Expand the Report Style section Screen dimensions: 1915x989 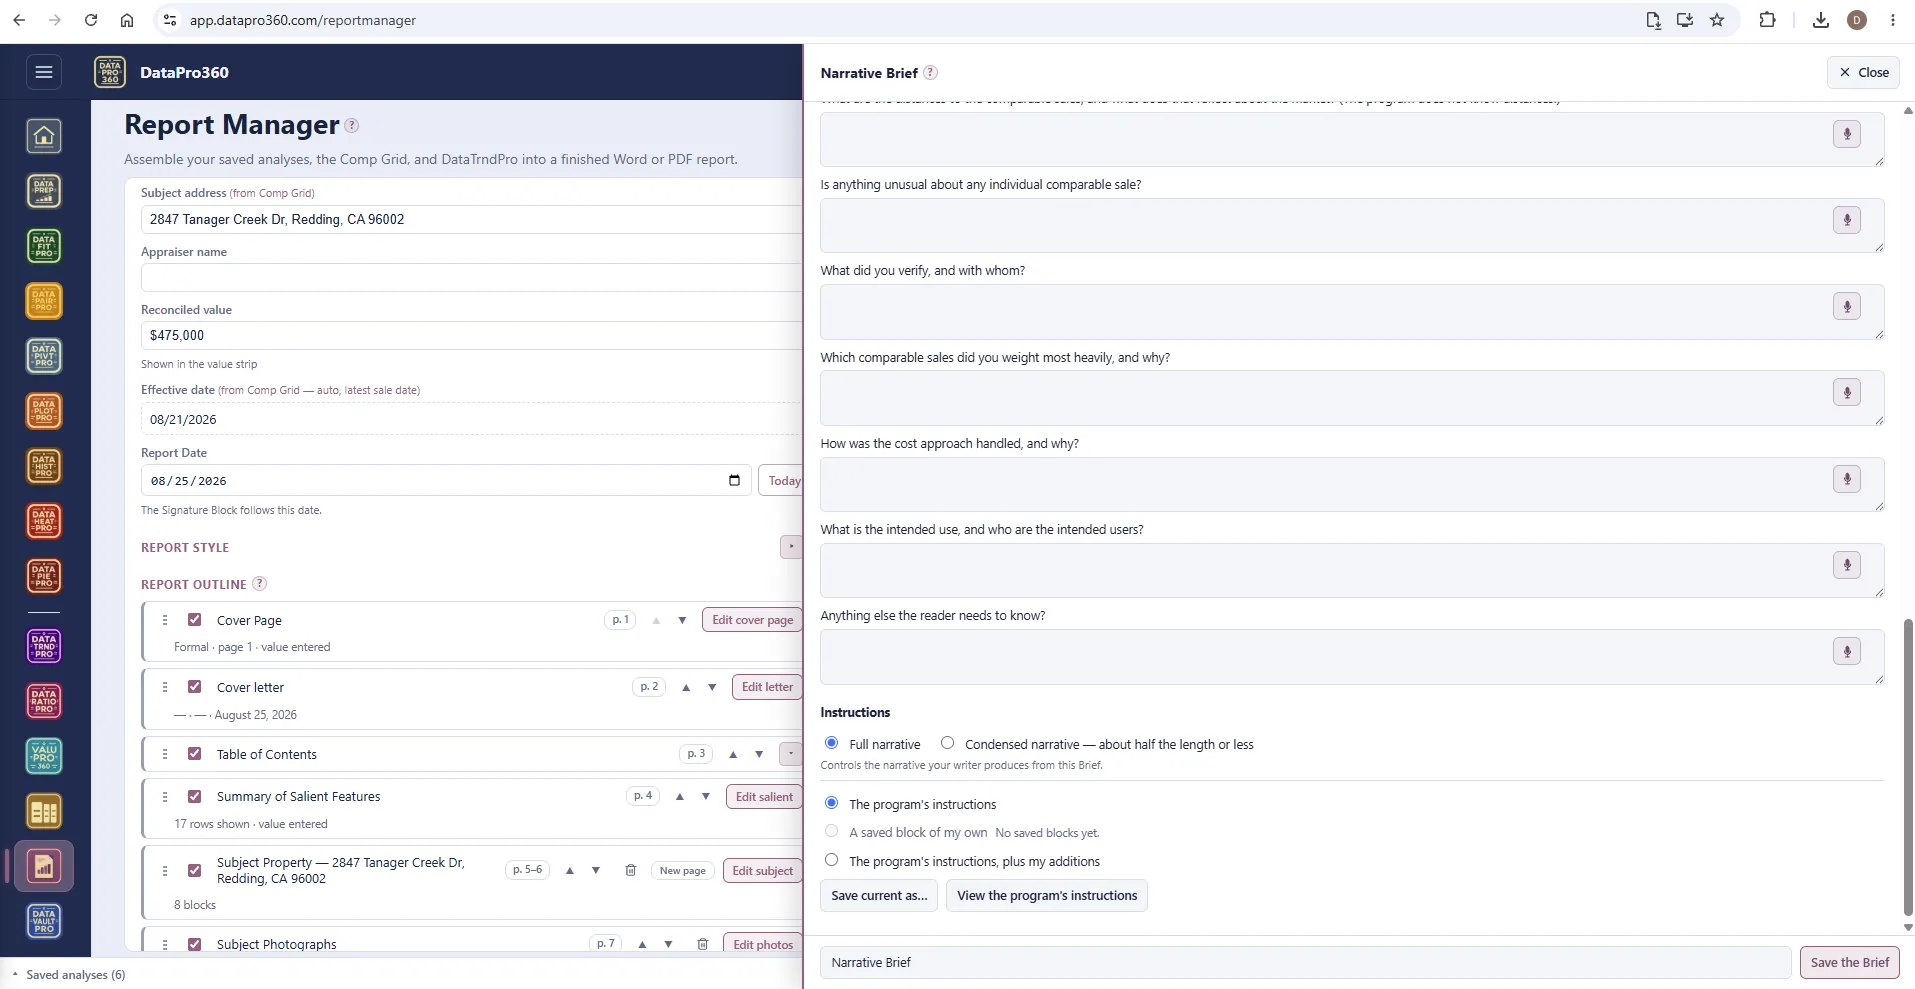tap(790, 547)
